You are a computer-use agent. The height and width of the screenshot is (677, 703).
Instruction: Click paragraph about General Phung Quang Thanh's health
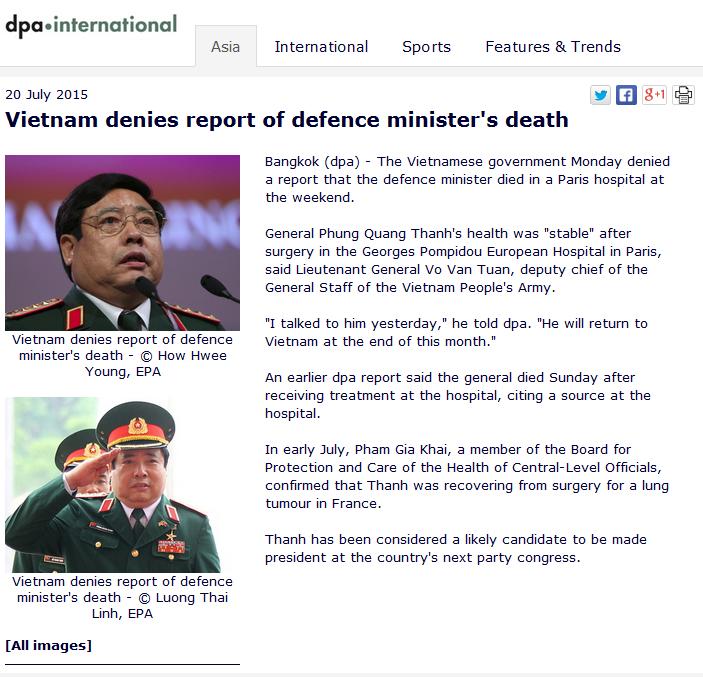point(463,260)
